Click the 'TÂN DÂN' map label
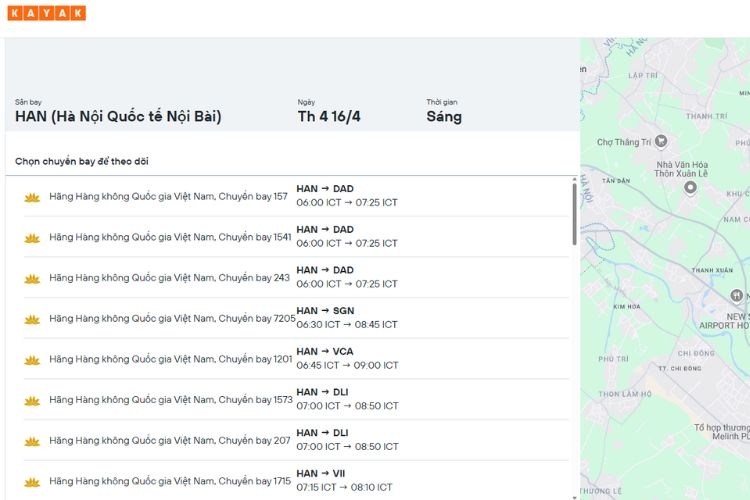This screenshot has width=750, height=500. click(x=616, y=180)
